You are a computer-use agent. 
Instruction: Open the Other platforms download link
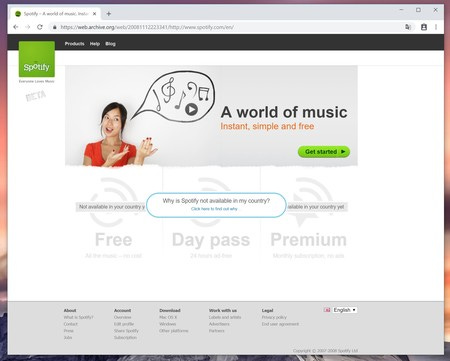pyautogui.click(x=174, y=331)
